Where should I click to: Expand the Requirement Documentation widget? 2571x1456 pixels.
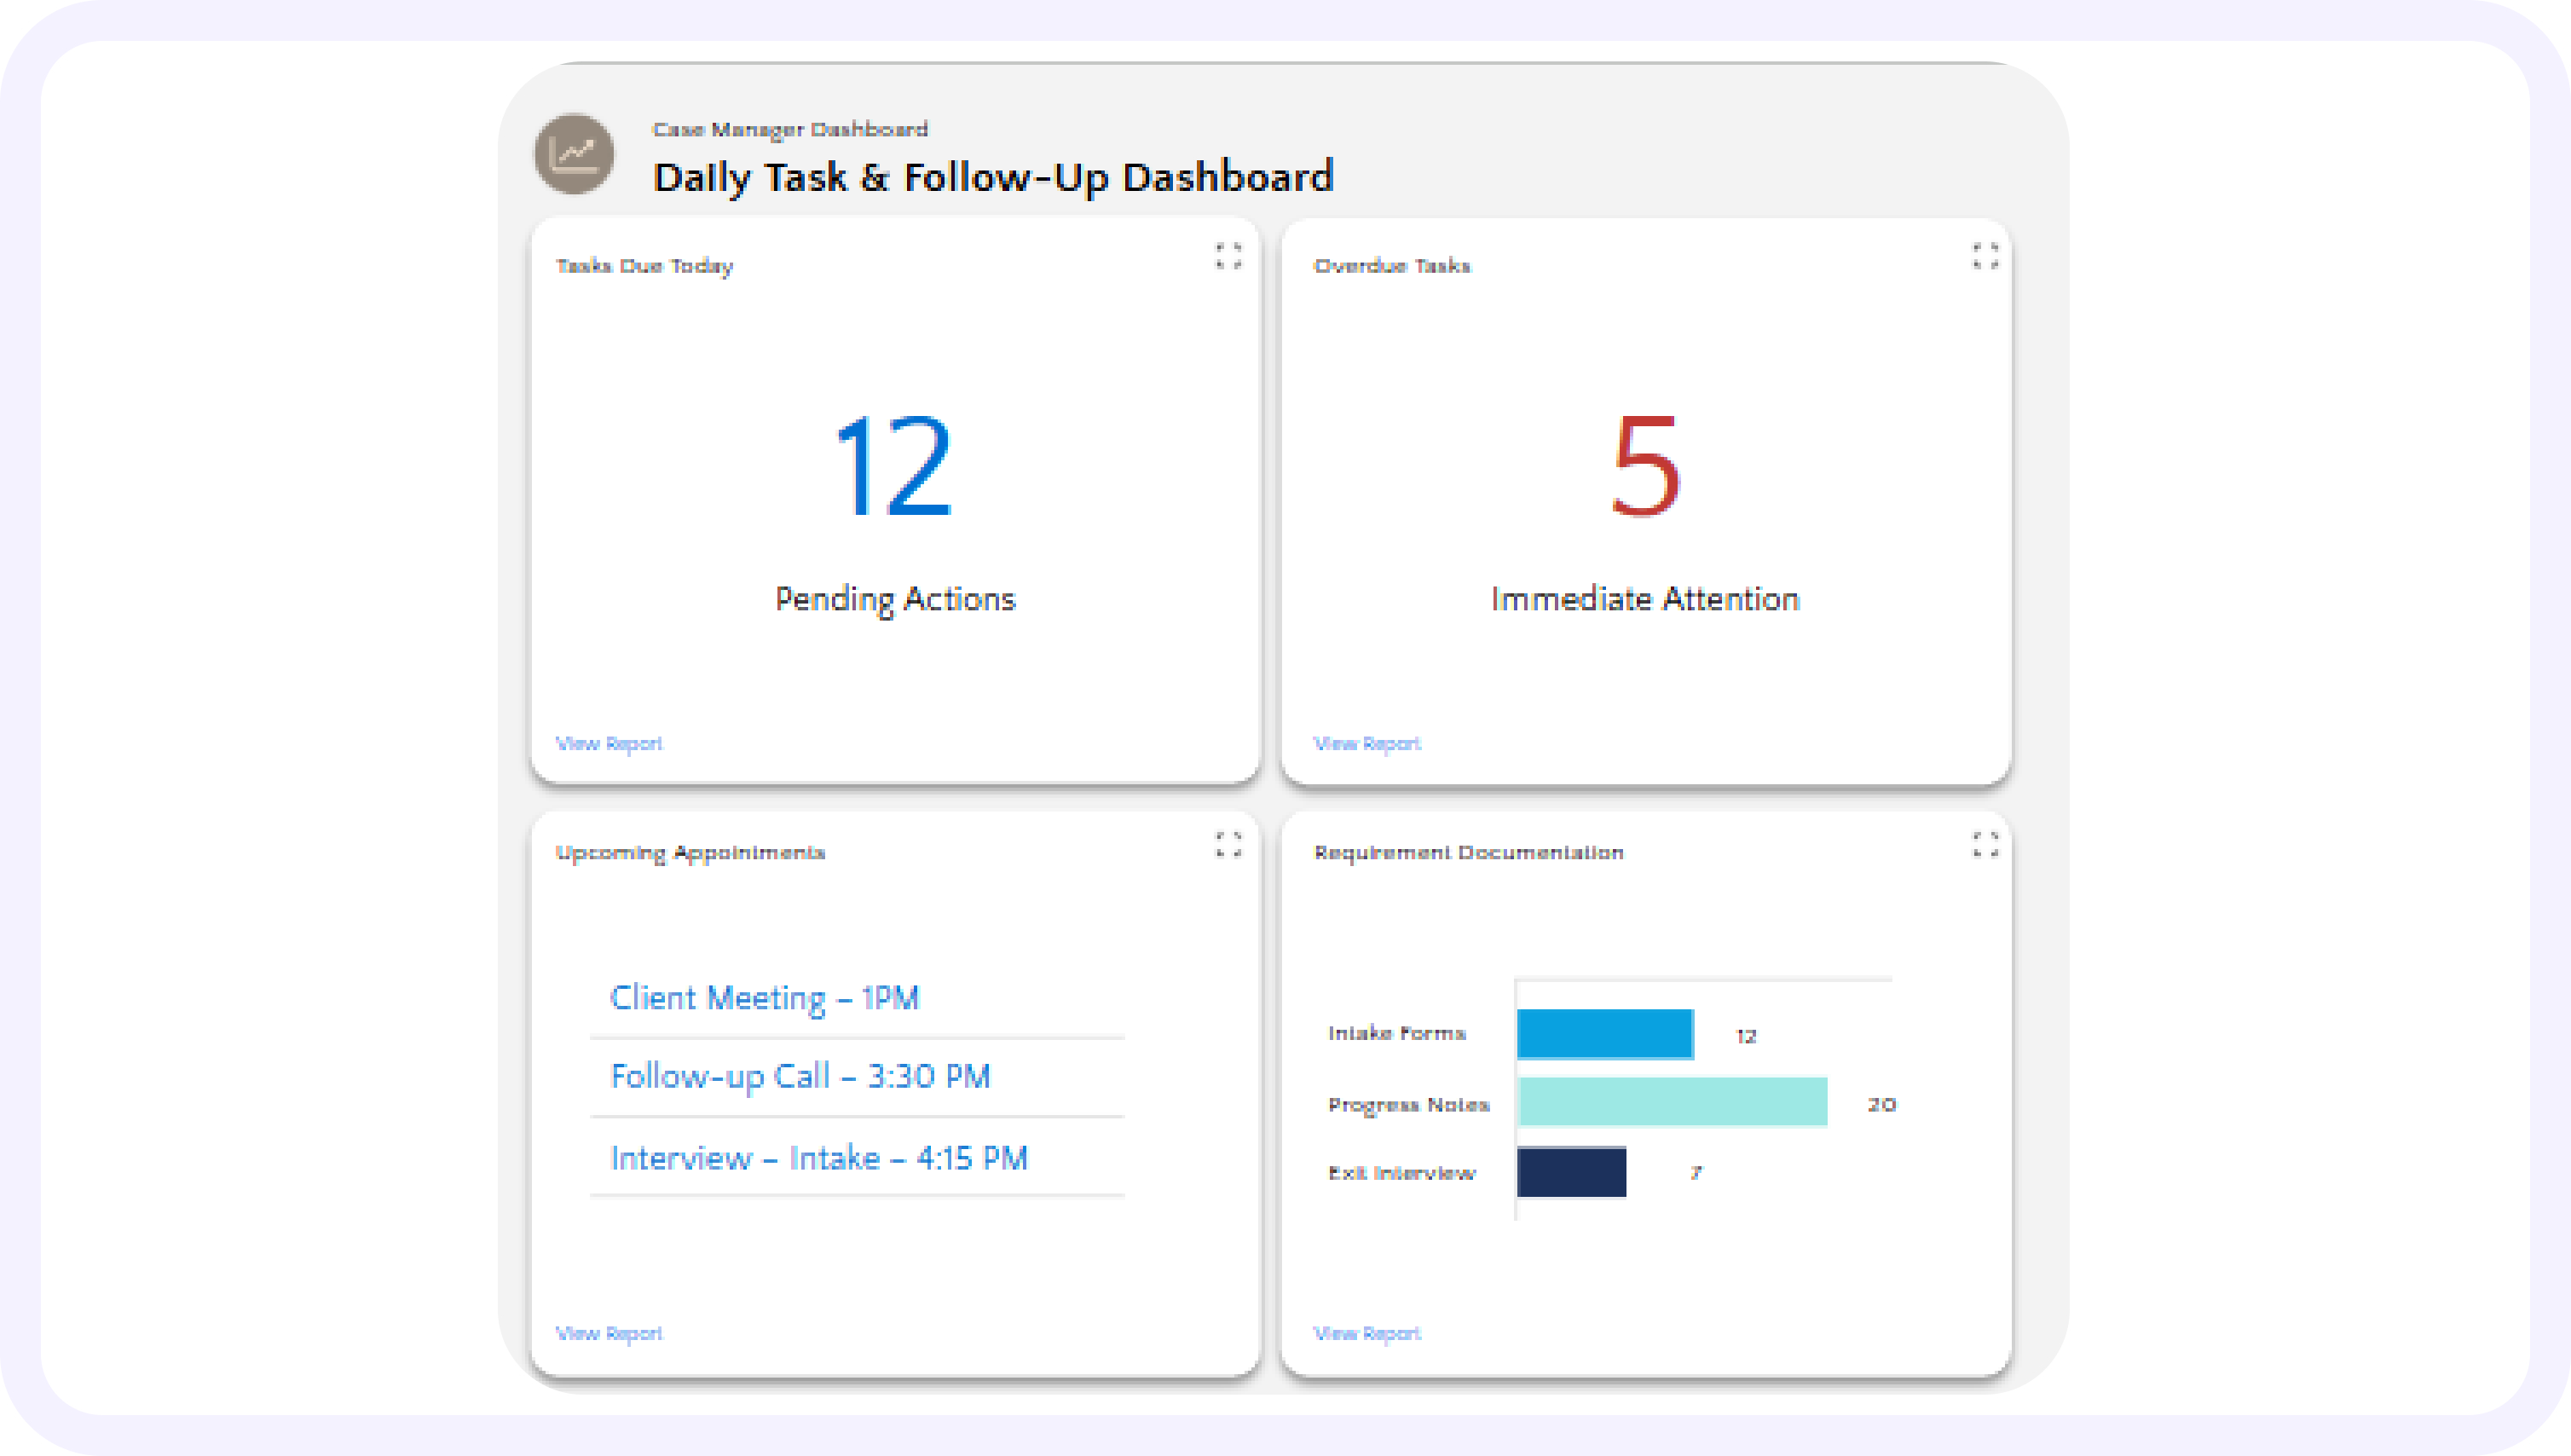click(x=1985, y=845)
